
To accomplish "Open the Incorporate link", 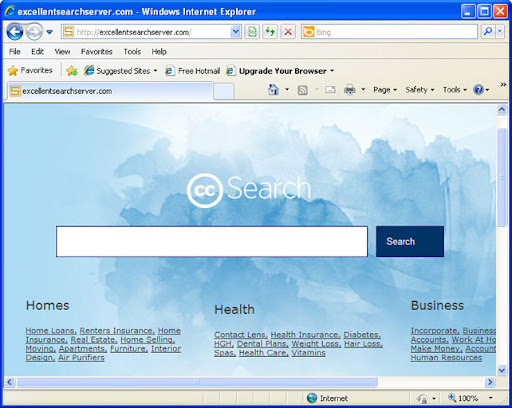I will tap(435, 331).
